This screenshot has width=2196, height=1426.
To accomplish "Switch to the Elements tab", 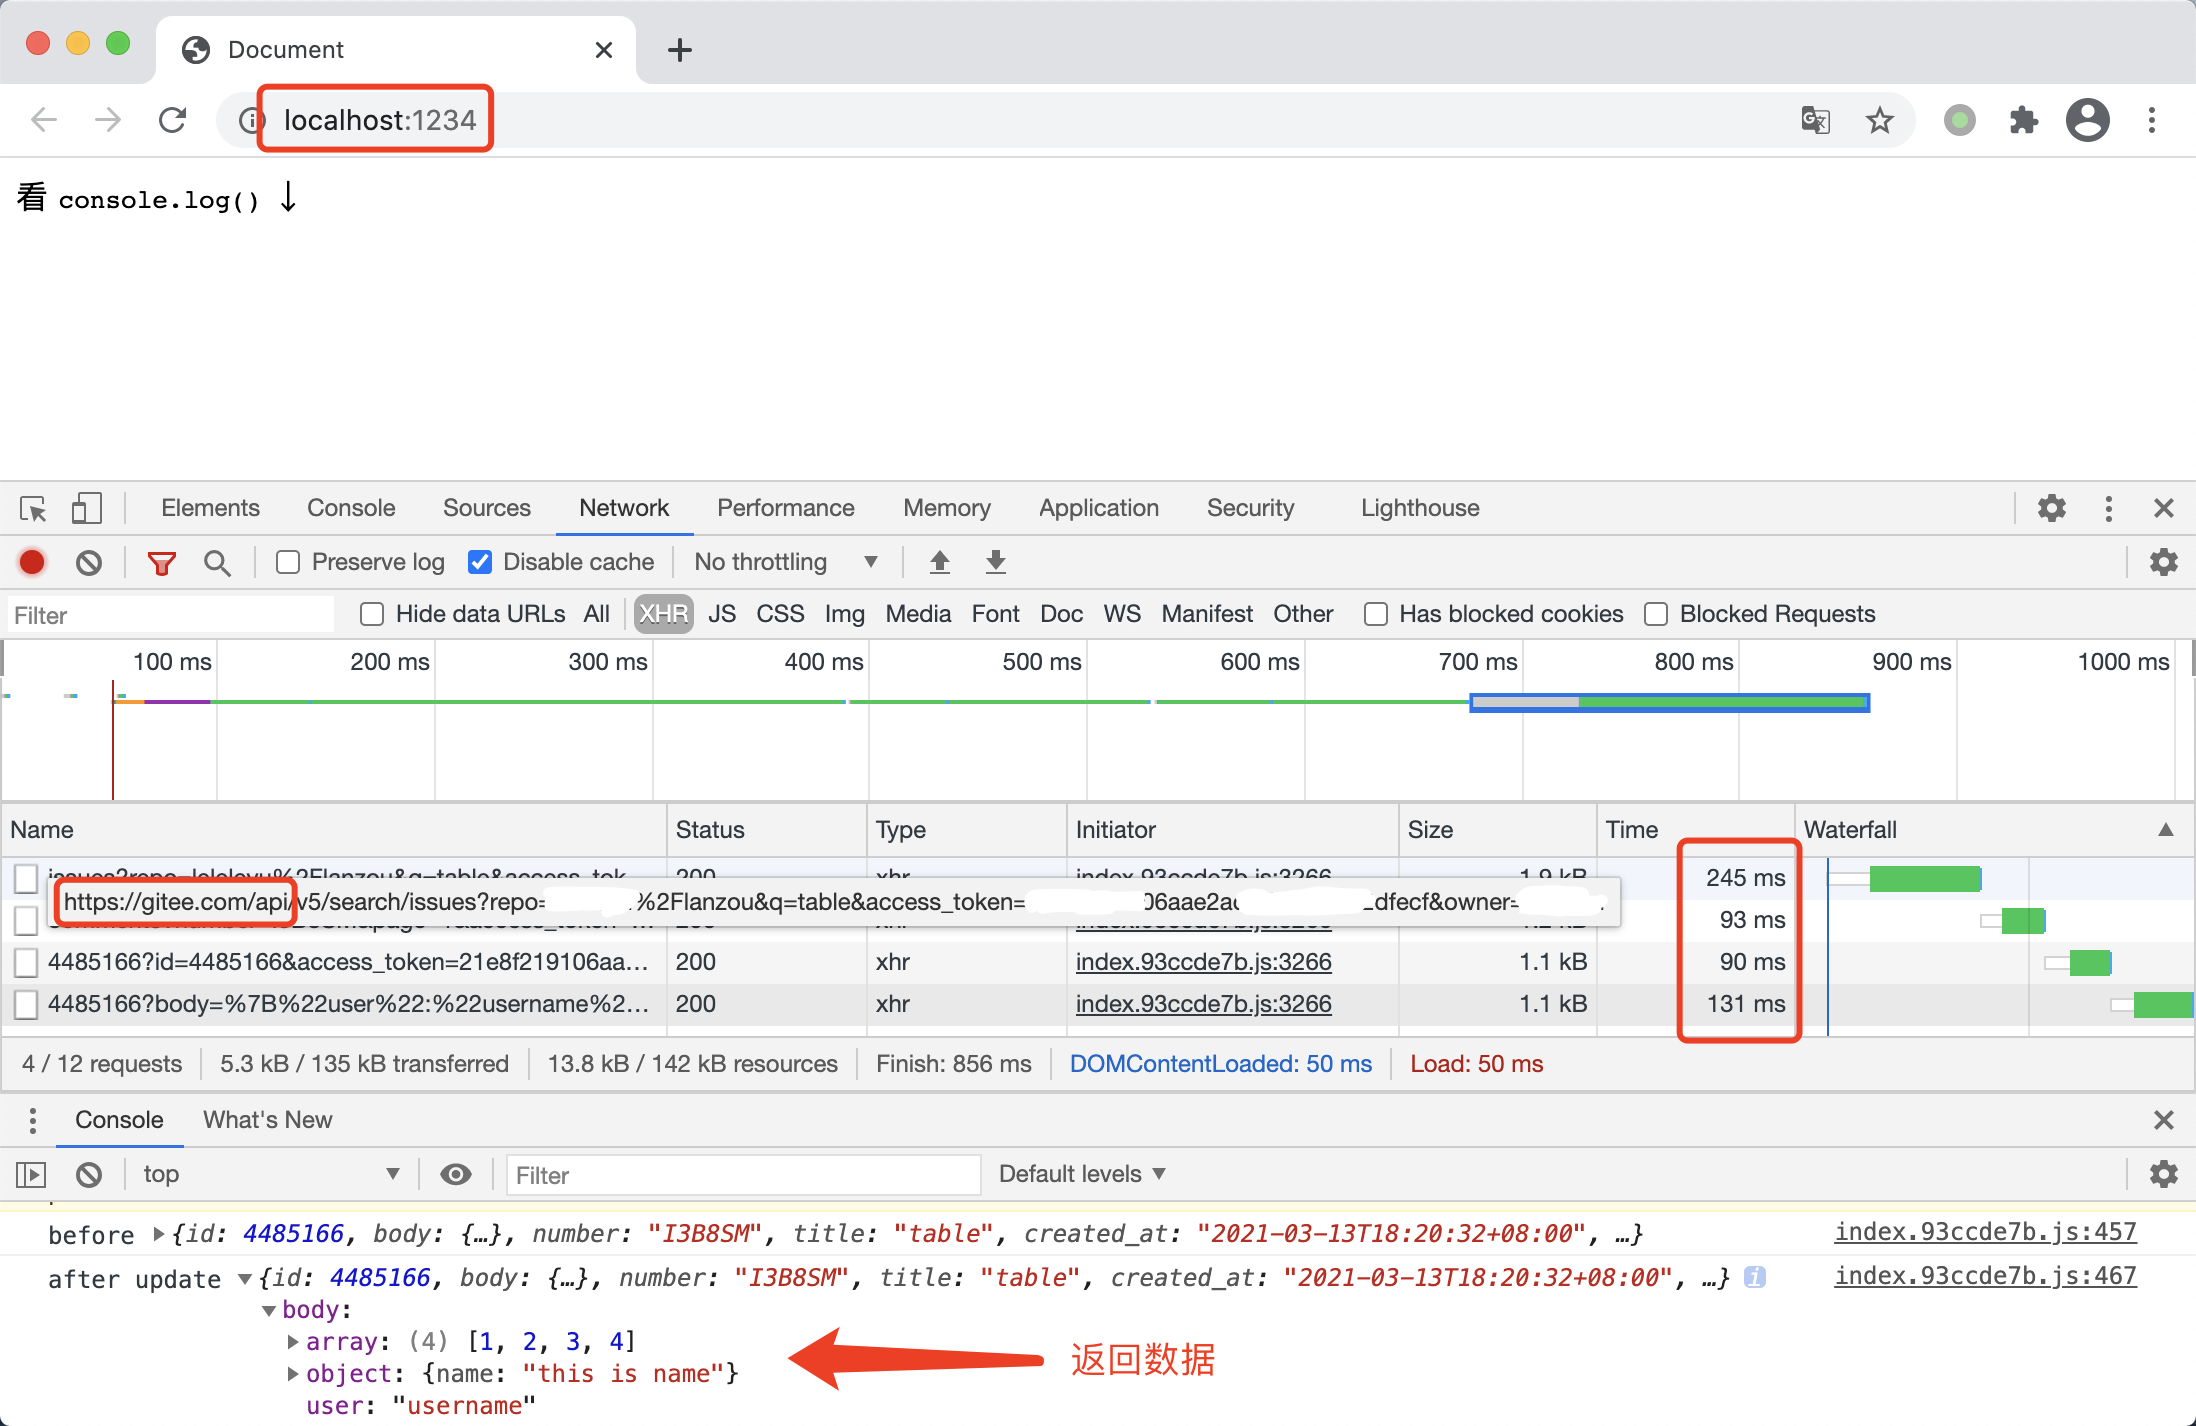I will (210, 508).
